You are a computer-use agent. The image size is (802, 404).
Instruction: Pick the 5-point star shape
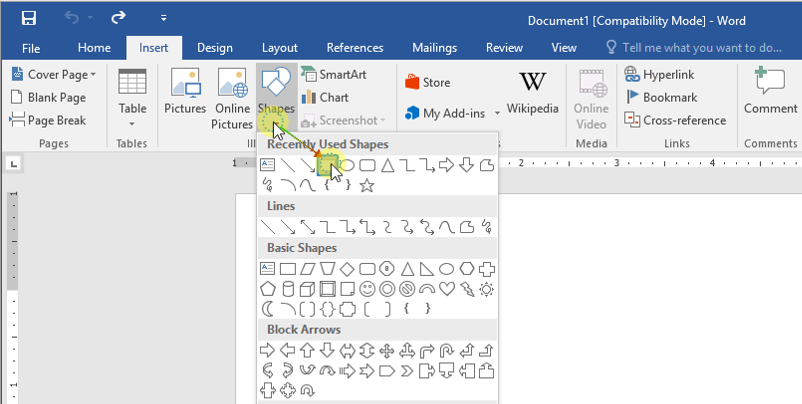point(366,185)
